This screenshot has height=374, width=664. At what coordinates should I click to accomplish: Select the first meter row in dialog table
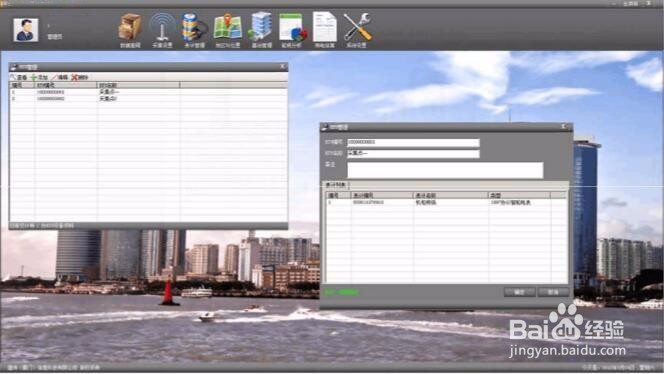click(x=446, y=202)
